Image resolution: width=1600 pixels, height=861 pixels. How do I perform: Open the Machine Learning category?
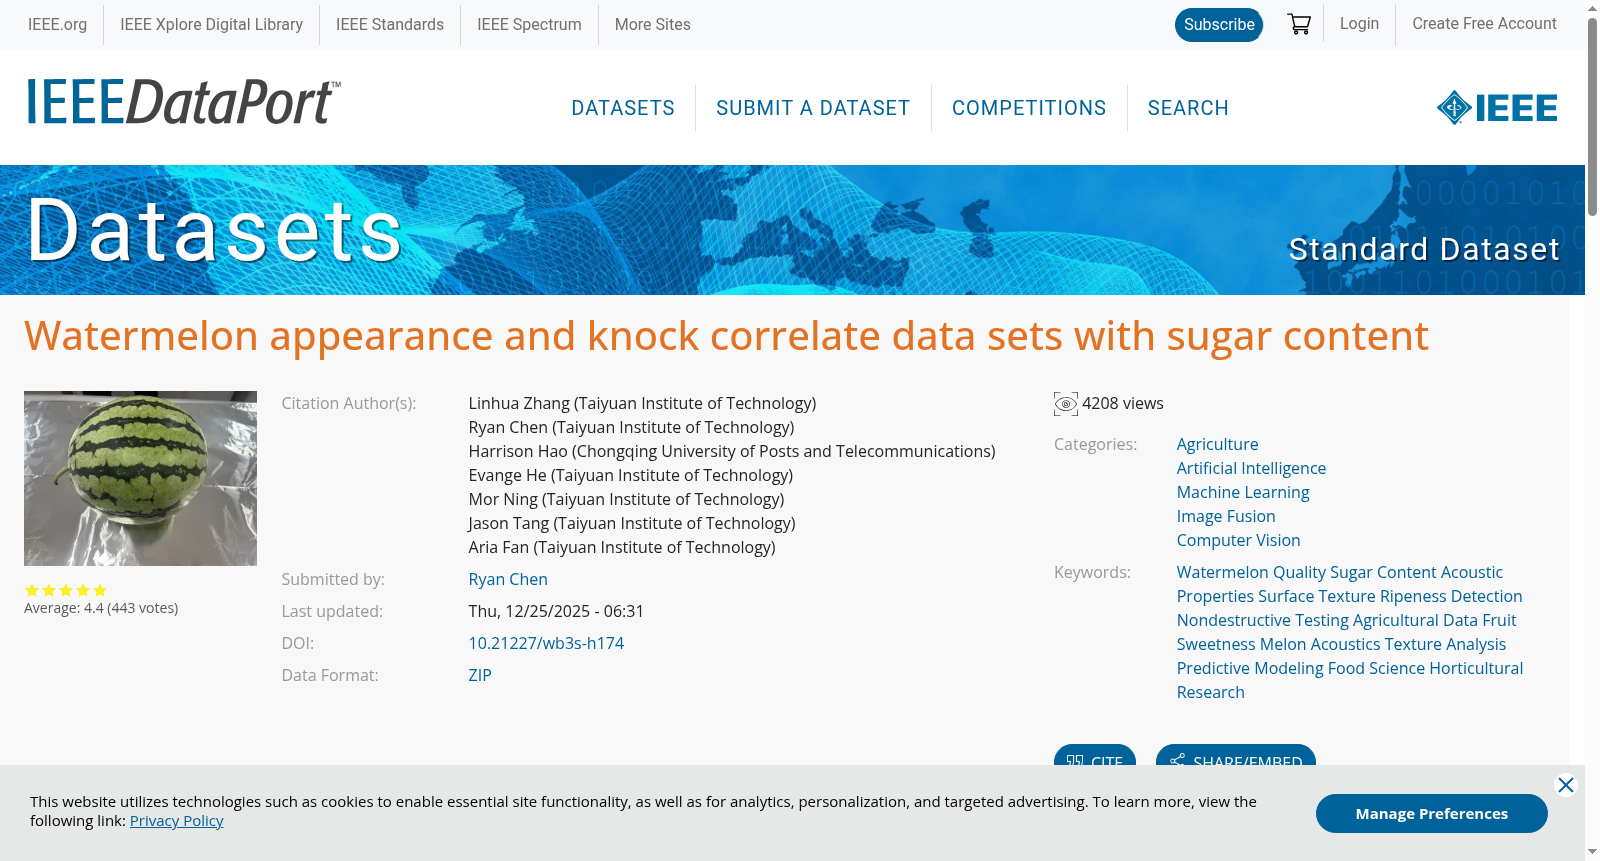1243,492
